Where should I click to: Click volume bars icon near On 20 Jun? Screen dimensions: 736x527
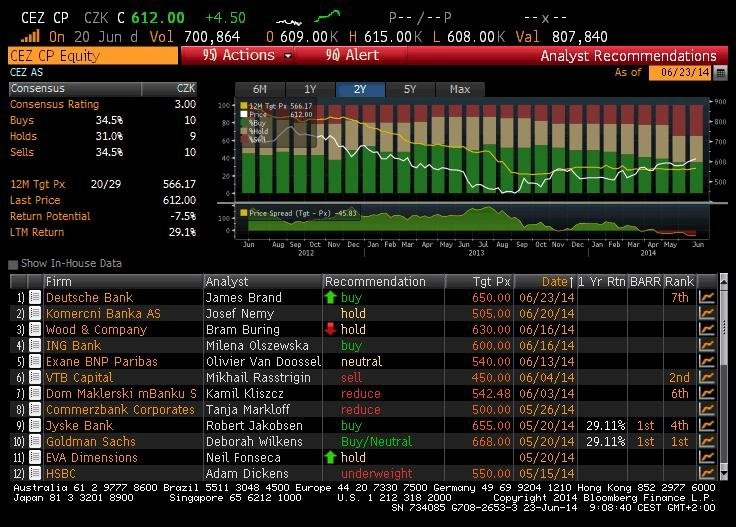click(x=31, y=37)
